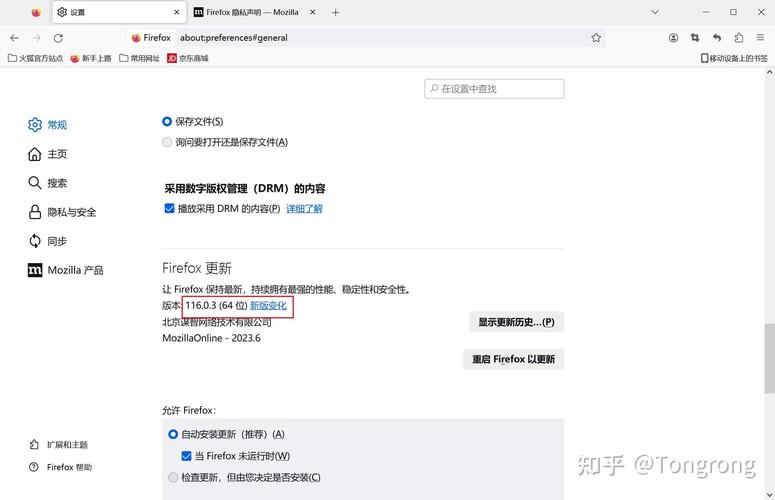Switch to the 设置 tab

coord(120,12)
